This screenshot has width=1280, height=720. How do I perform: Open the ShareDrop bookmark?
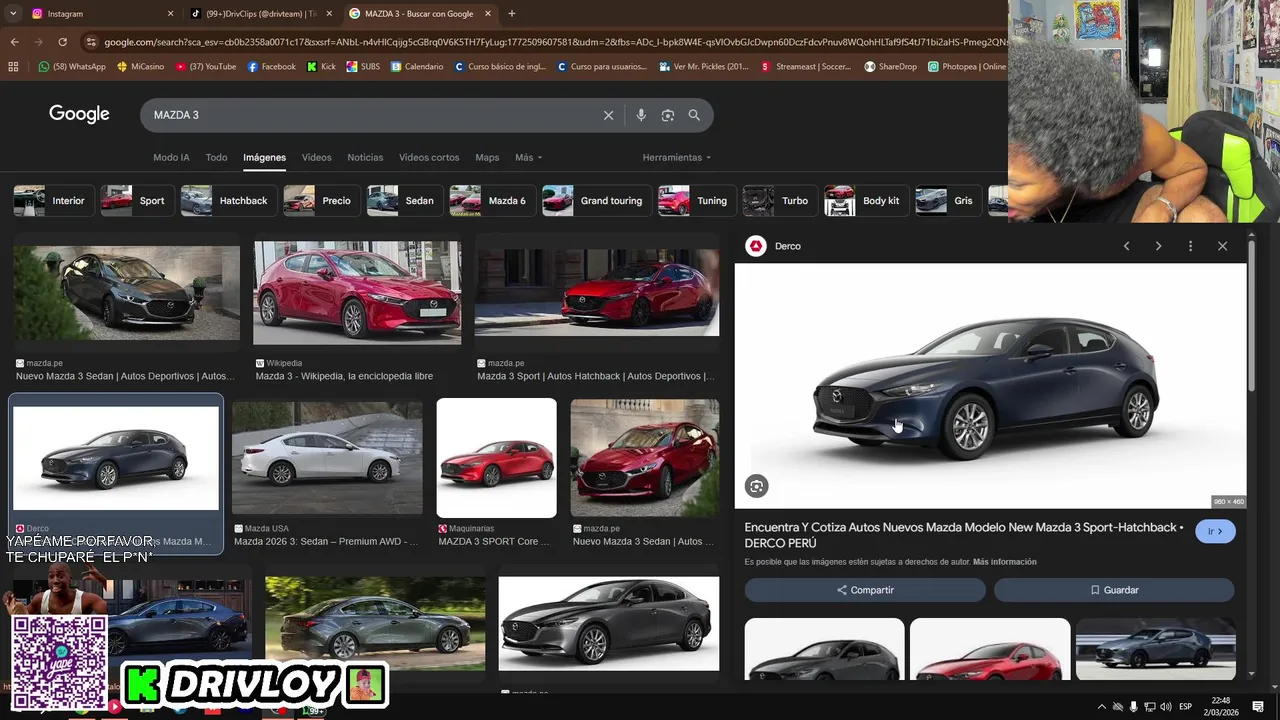[x=890, y=67]
